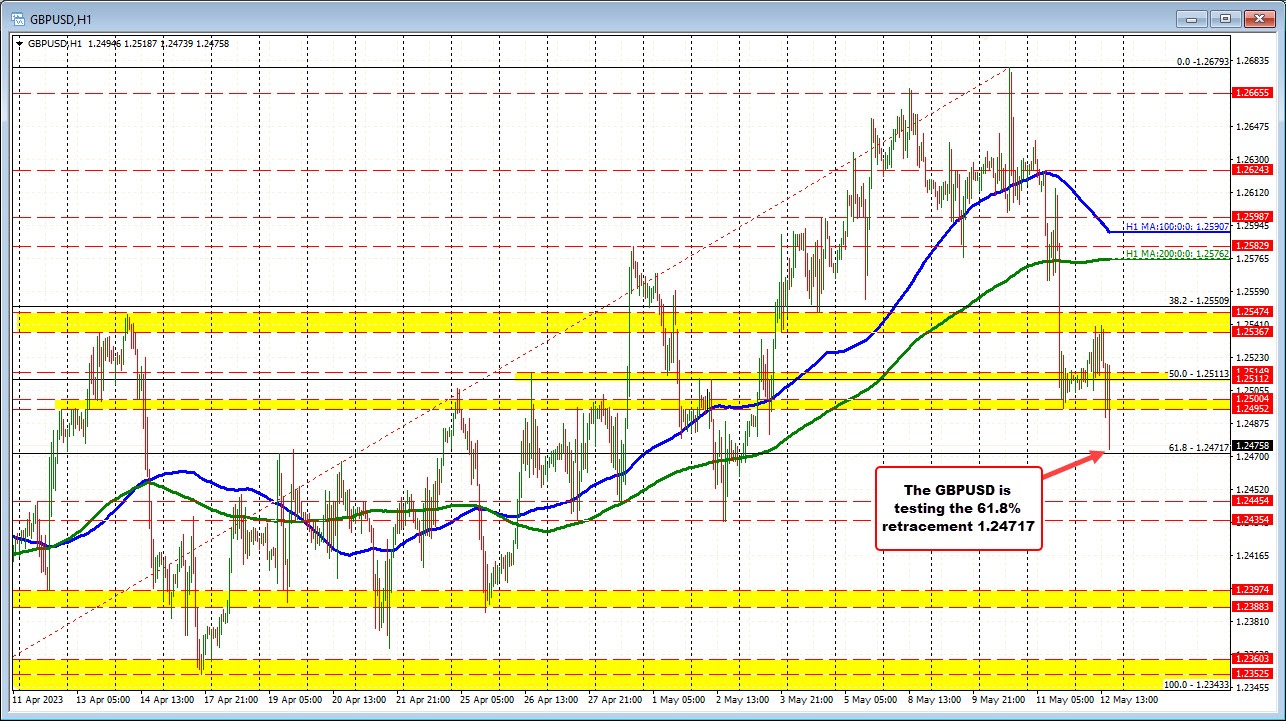
Task: Click the Fibonacci label 38.2 - 1.25509
Action: pyautogui.click(x=1198, y=299)
